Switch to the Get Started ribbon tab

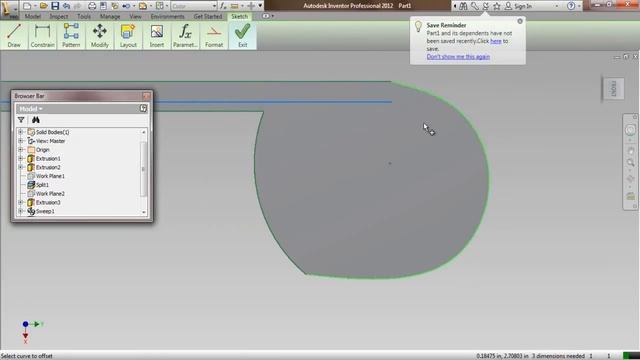click(x=208, y=16)
